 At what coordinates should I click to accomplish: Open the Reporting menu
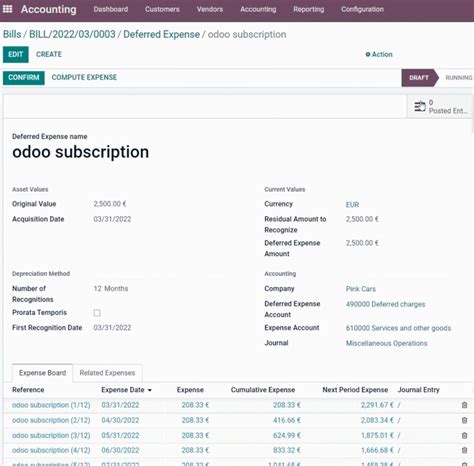click(x=308, y=9)
